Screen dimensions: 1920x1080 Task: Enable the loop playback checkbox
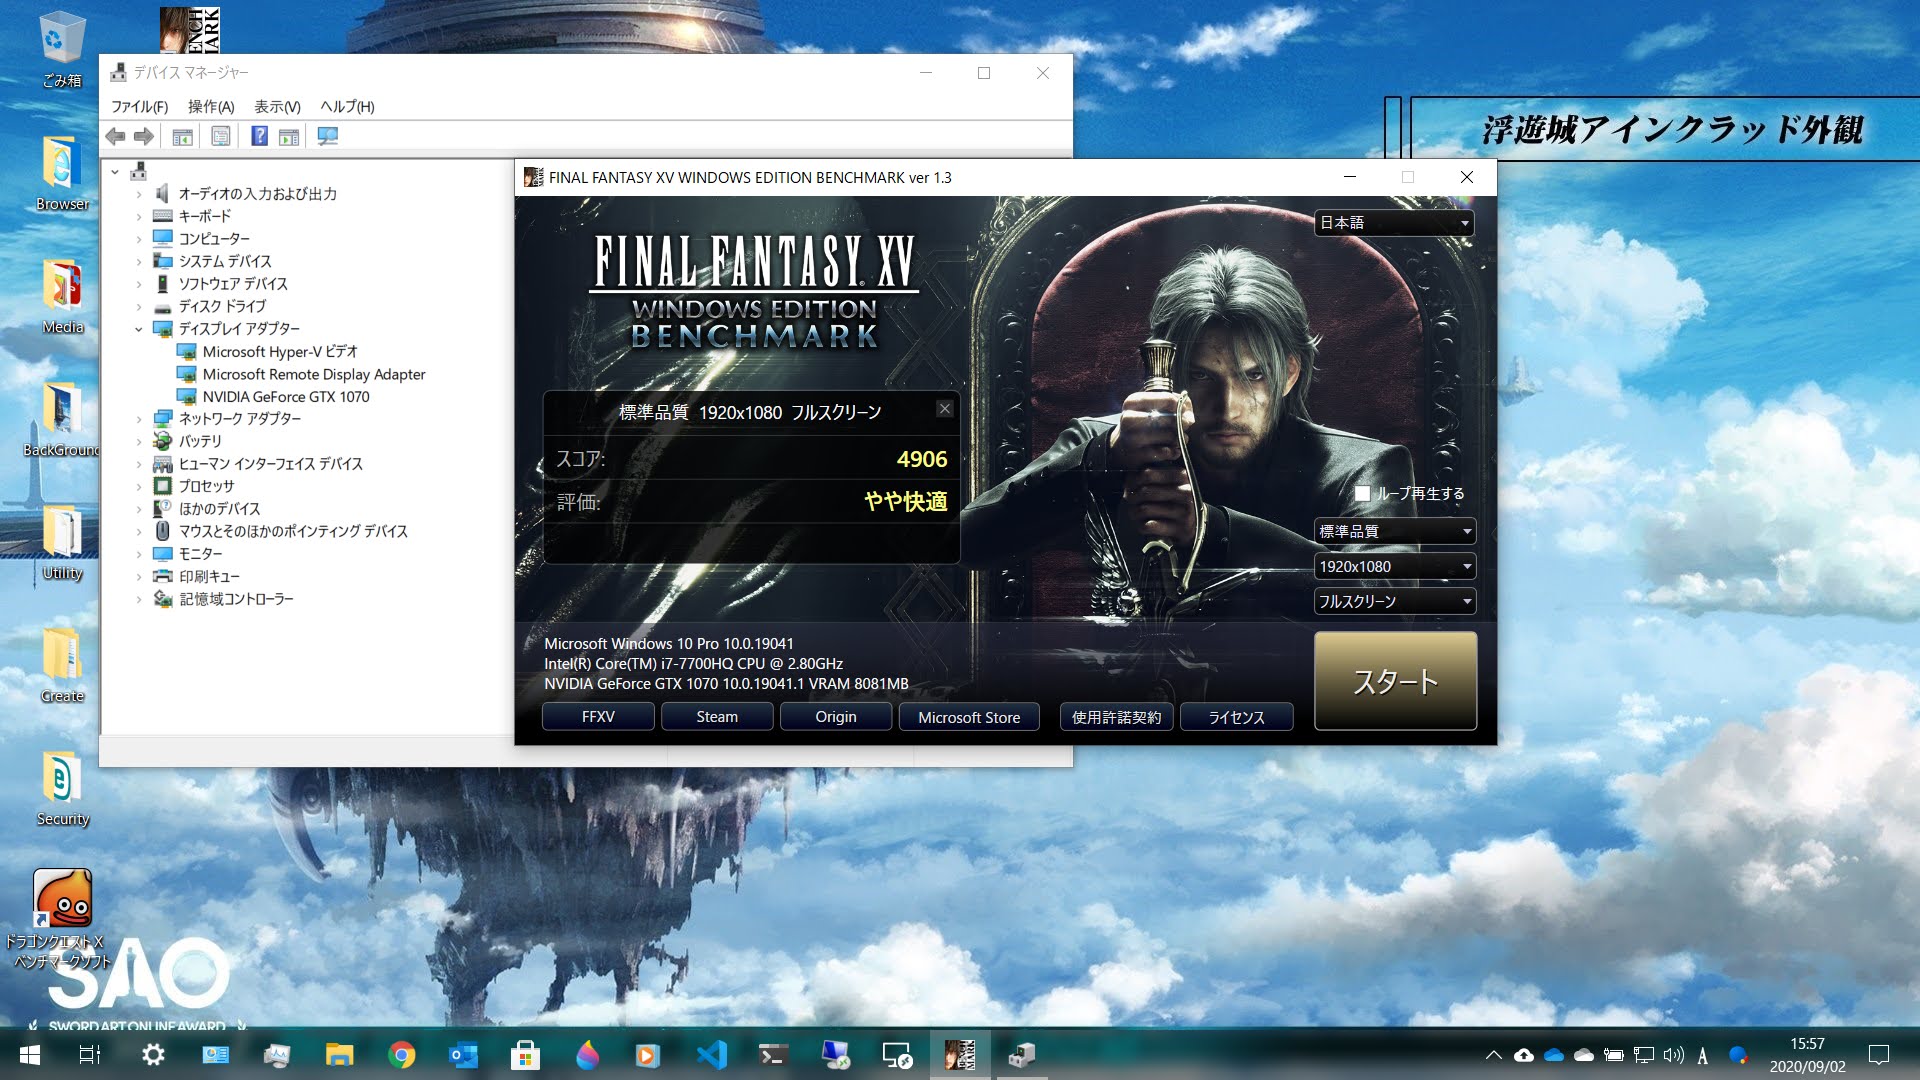pos(1362,493)
